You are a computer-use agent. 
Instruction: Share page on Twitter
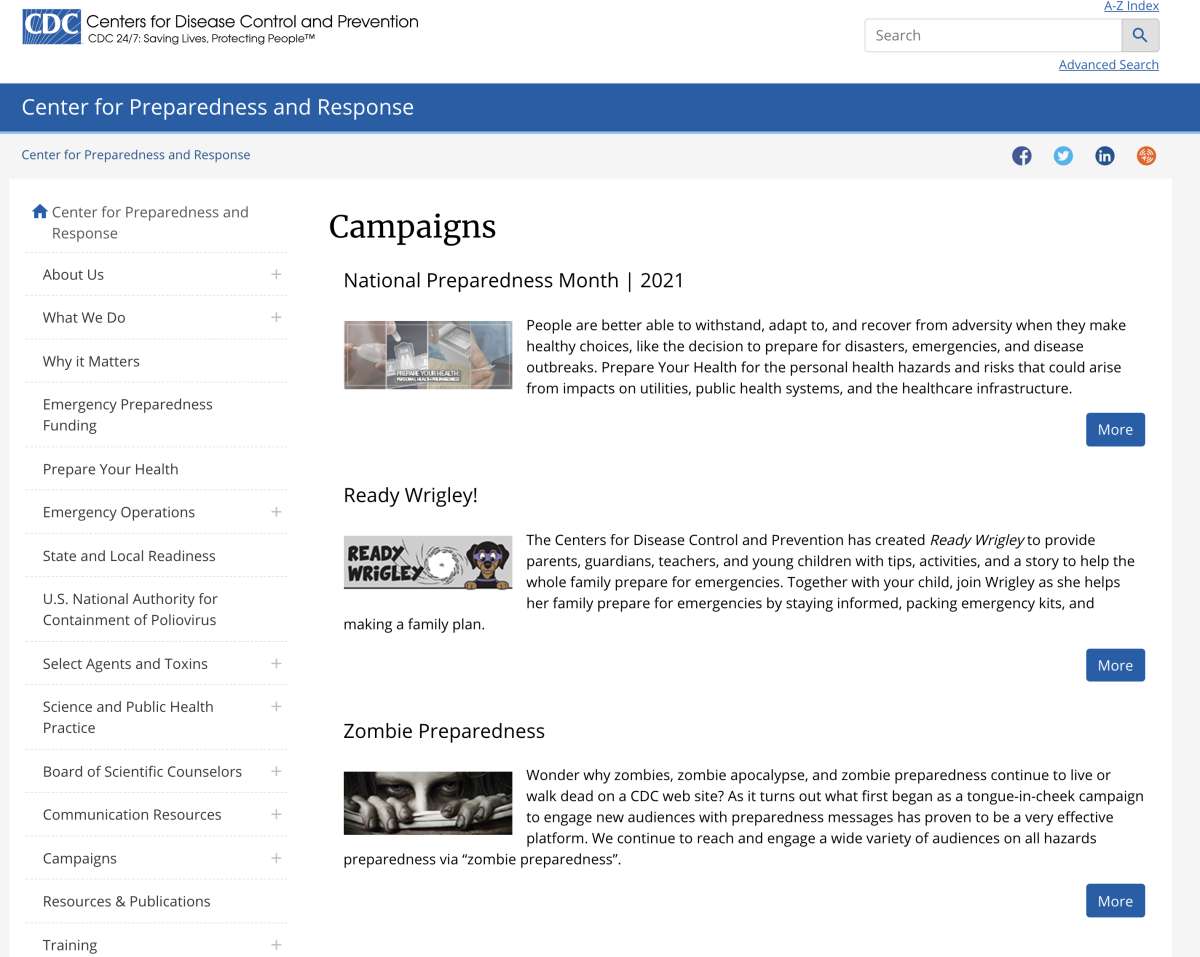point(1063,156)
